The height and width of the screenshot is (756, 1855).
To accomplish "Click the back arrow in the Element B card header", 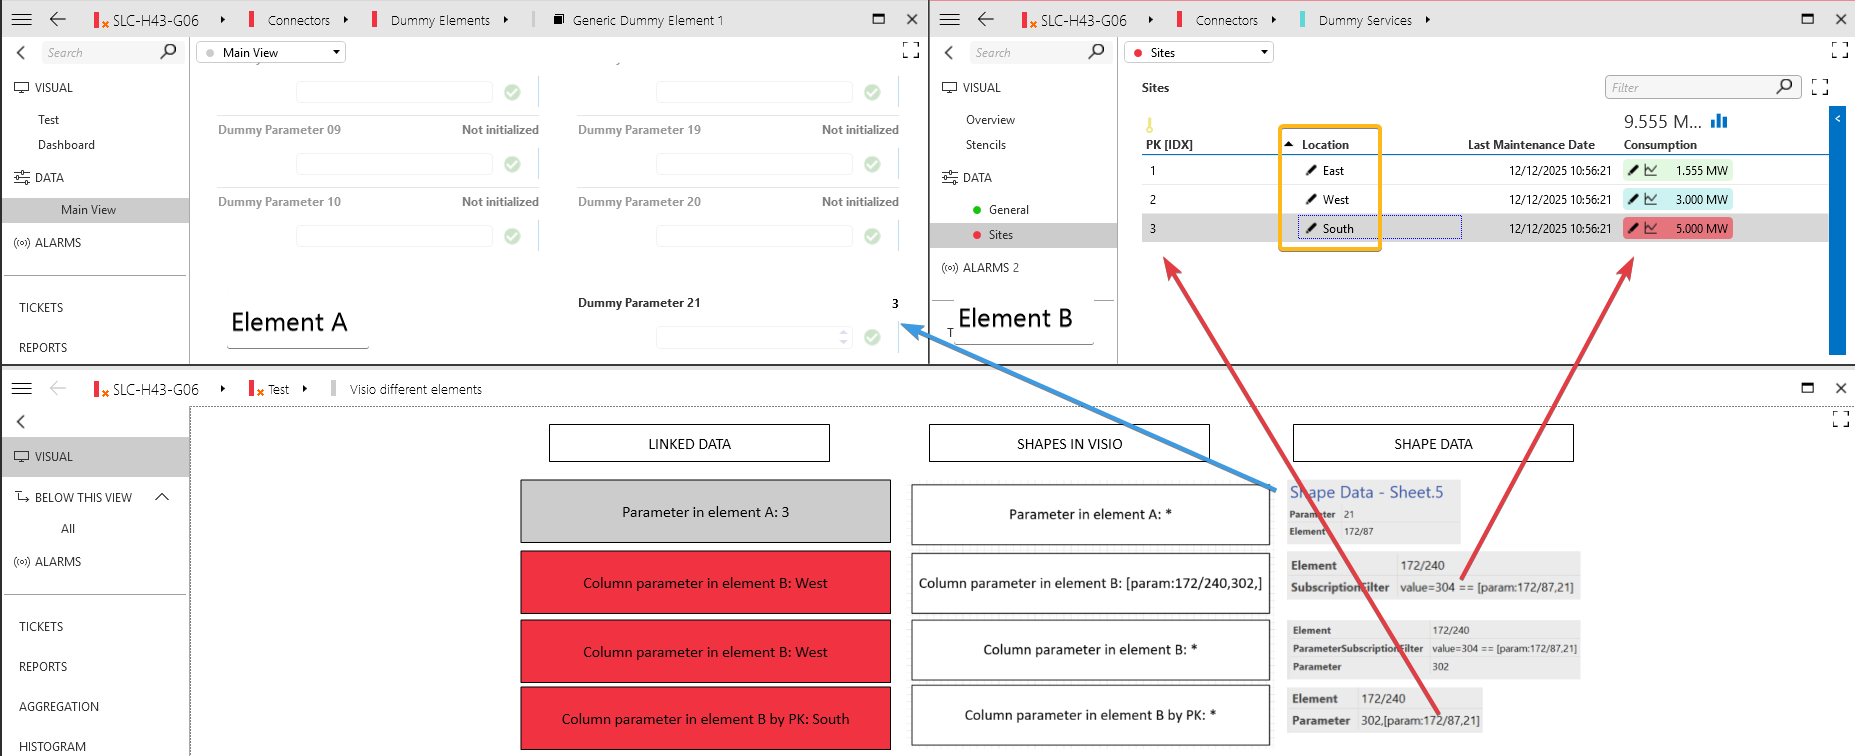I will [x=986, y=19].
